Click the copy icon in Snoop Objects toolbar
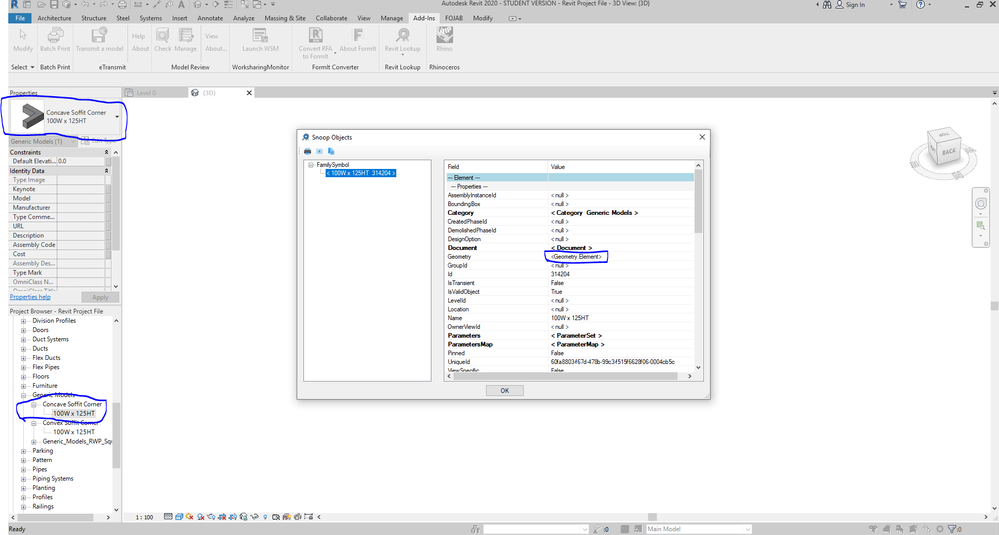This screenshot has height=535, width=999. point(331,152)
